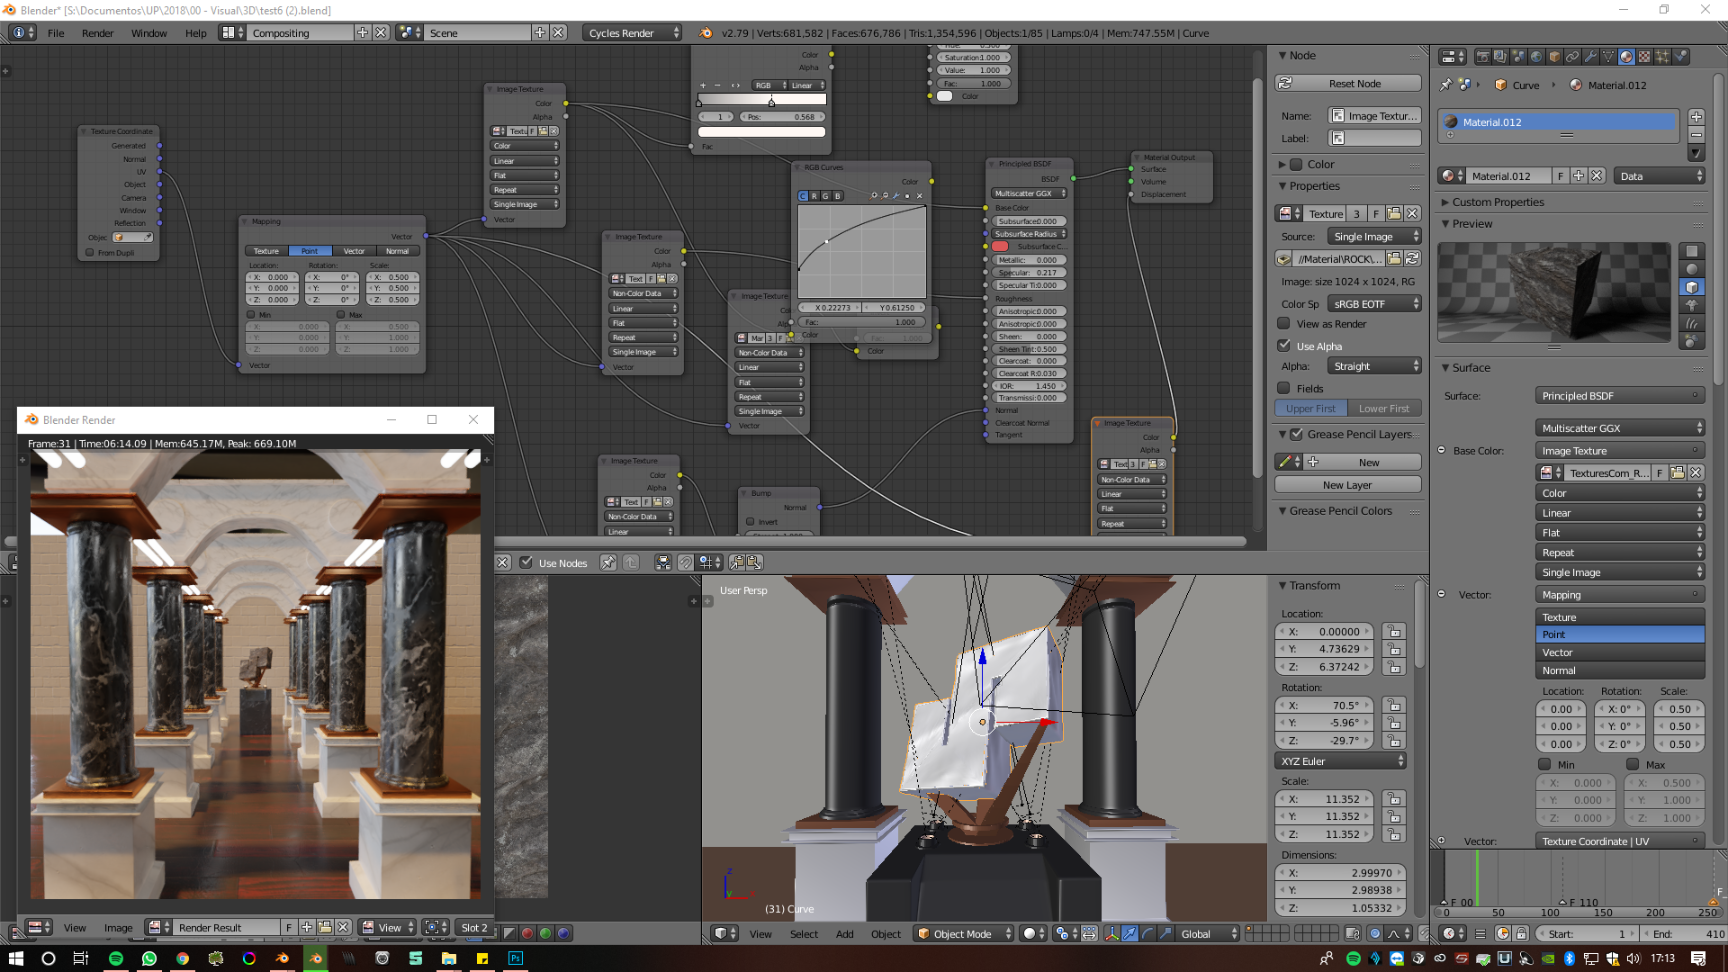Image resolution: width=1728 pixels, height=972 pixels.
Task: Open Windows Start menu
Action: pos(15,958)
